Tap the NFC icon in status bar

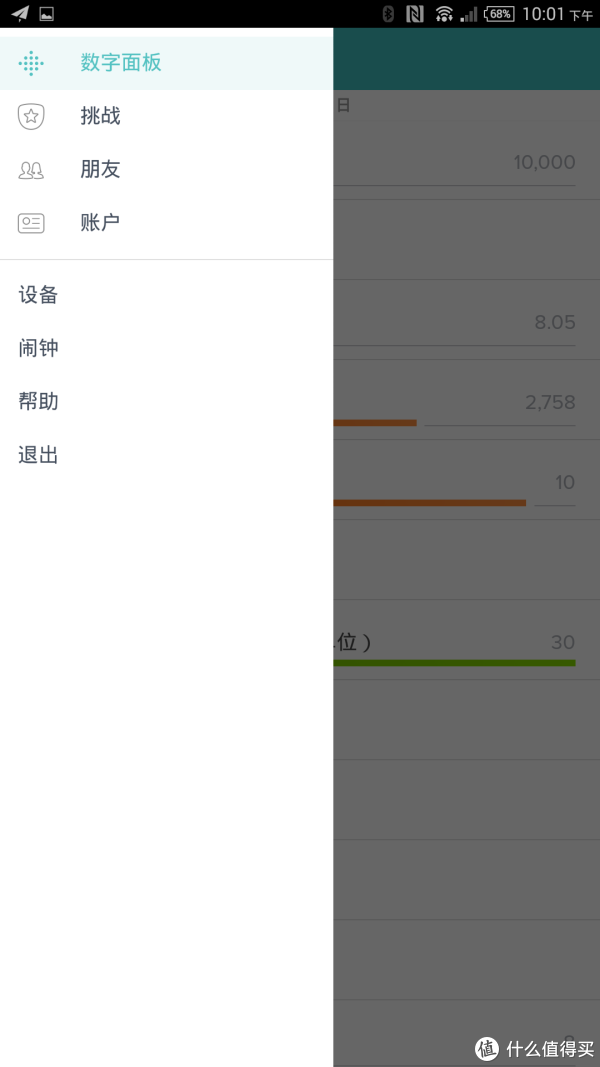414,14
